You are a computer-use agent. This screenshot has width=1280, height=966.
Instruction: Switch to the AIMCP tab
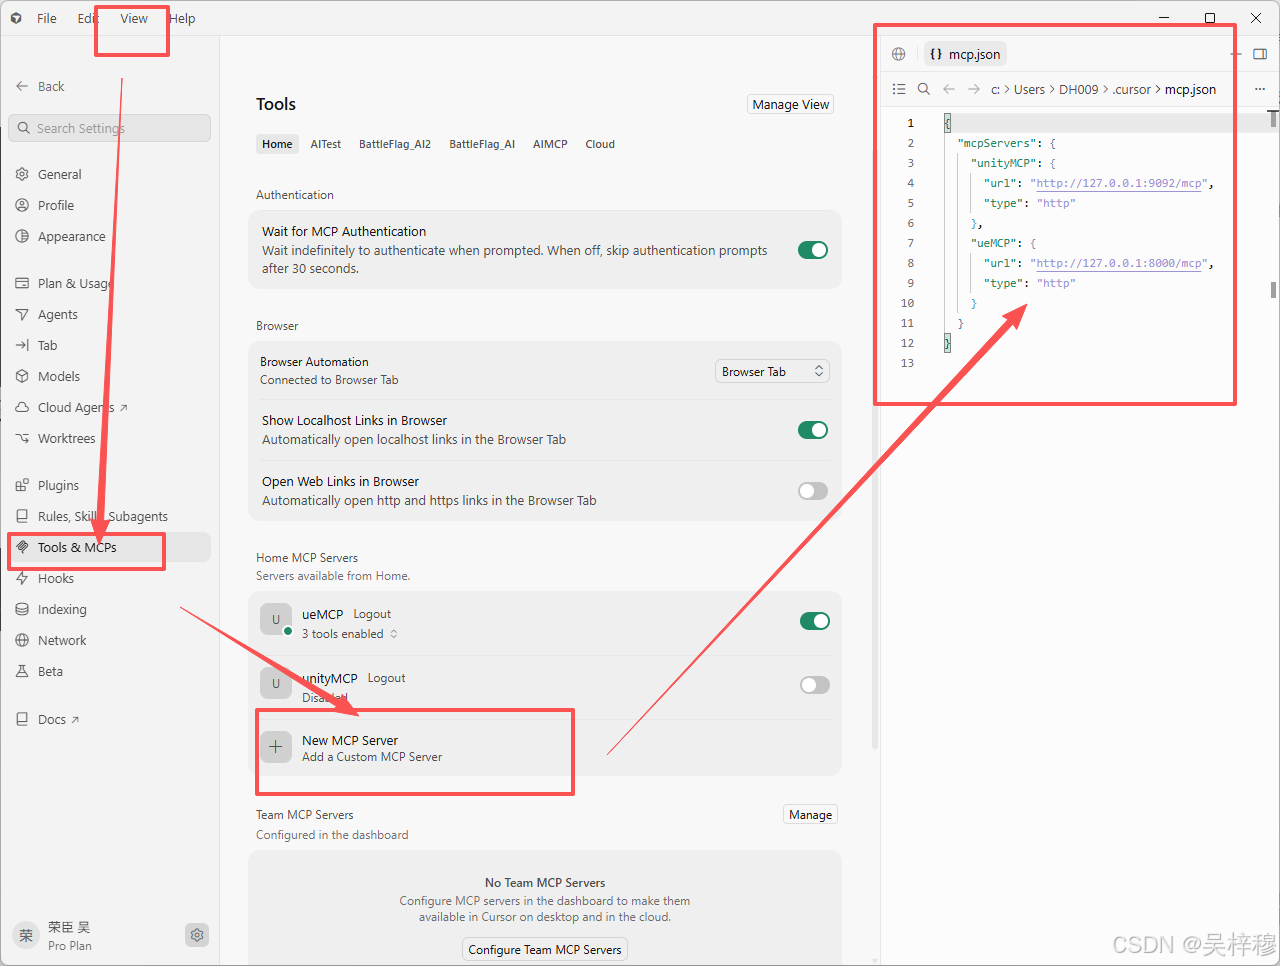550,144
